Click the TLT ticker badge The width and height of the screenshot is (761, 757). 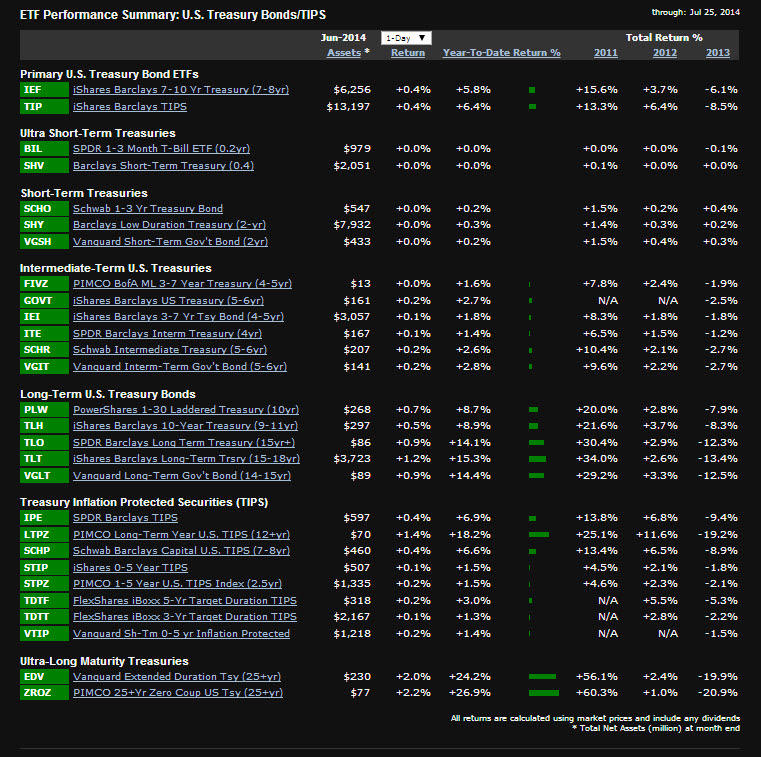click(43, 459)
